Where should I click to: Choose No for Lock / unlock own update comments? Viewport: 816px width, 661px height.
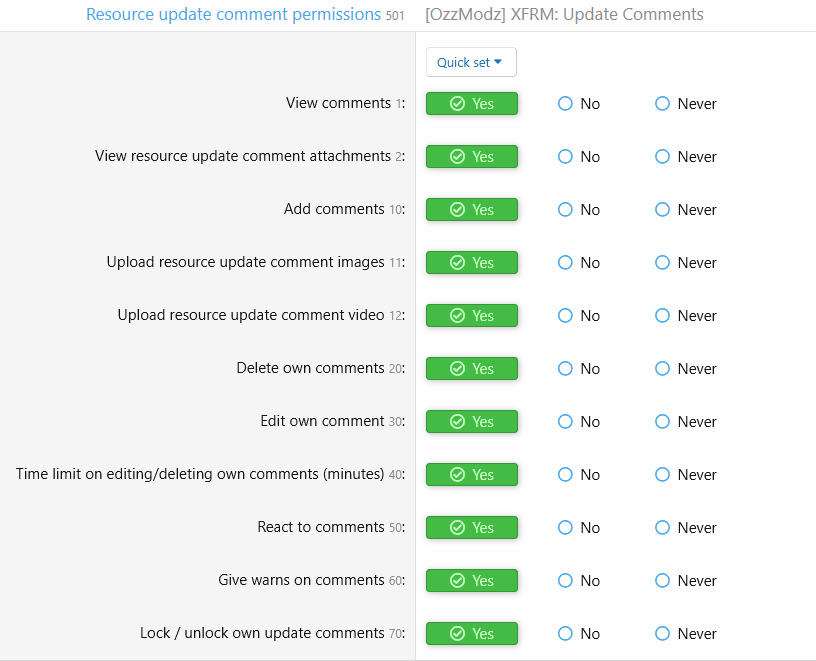click(x=579, y=633)
